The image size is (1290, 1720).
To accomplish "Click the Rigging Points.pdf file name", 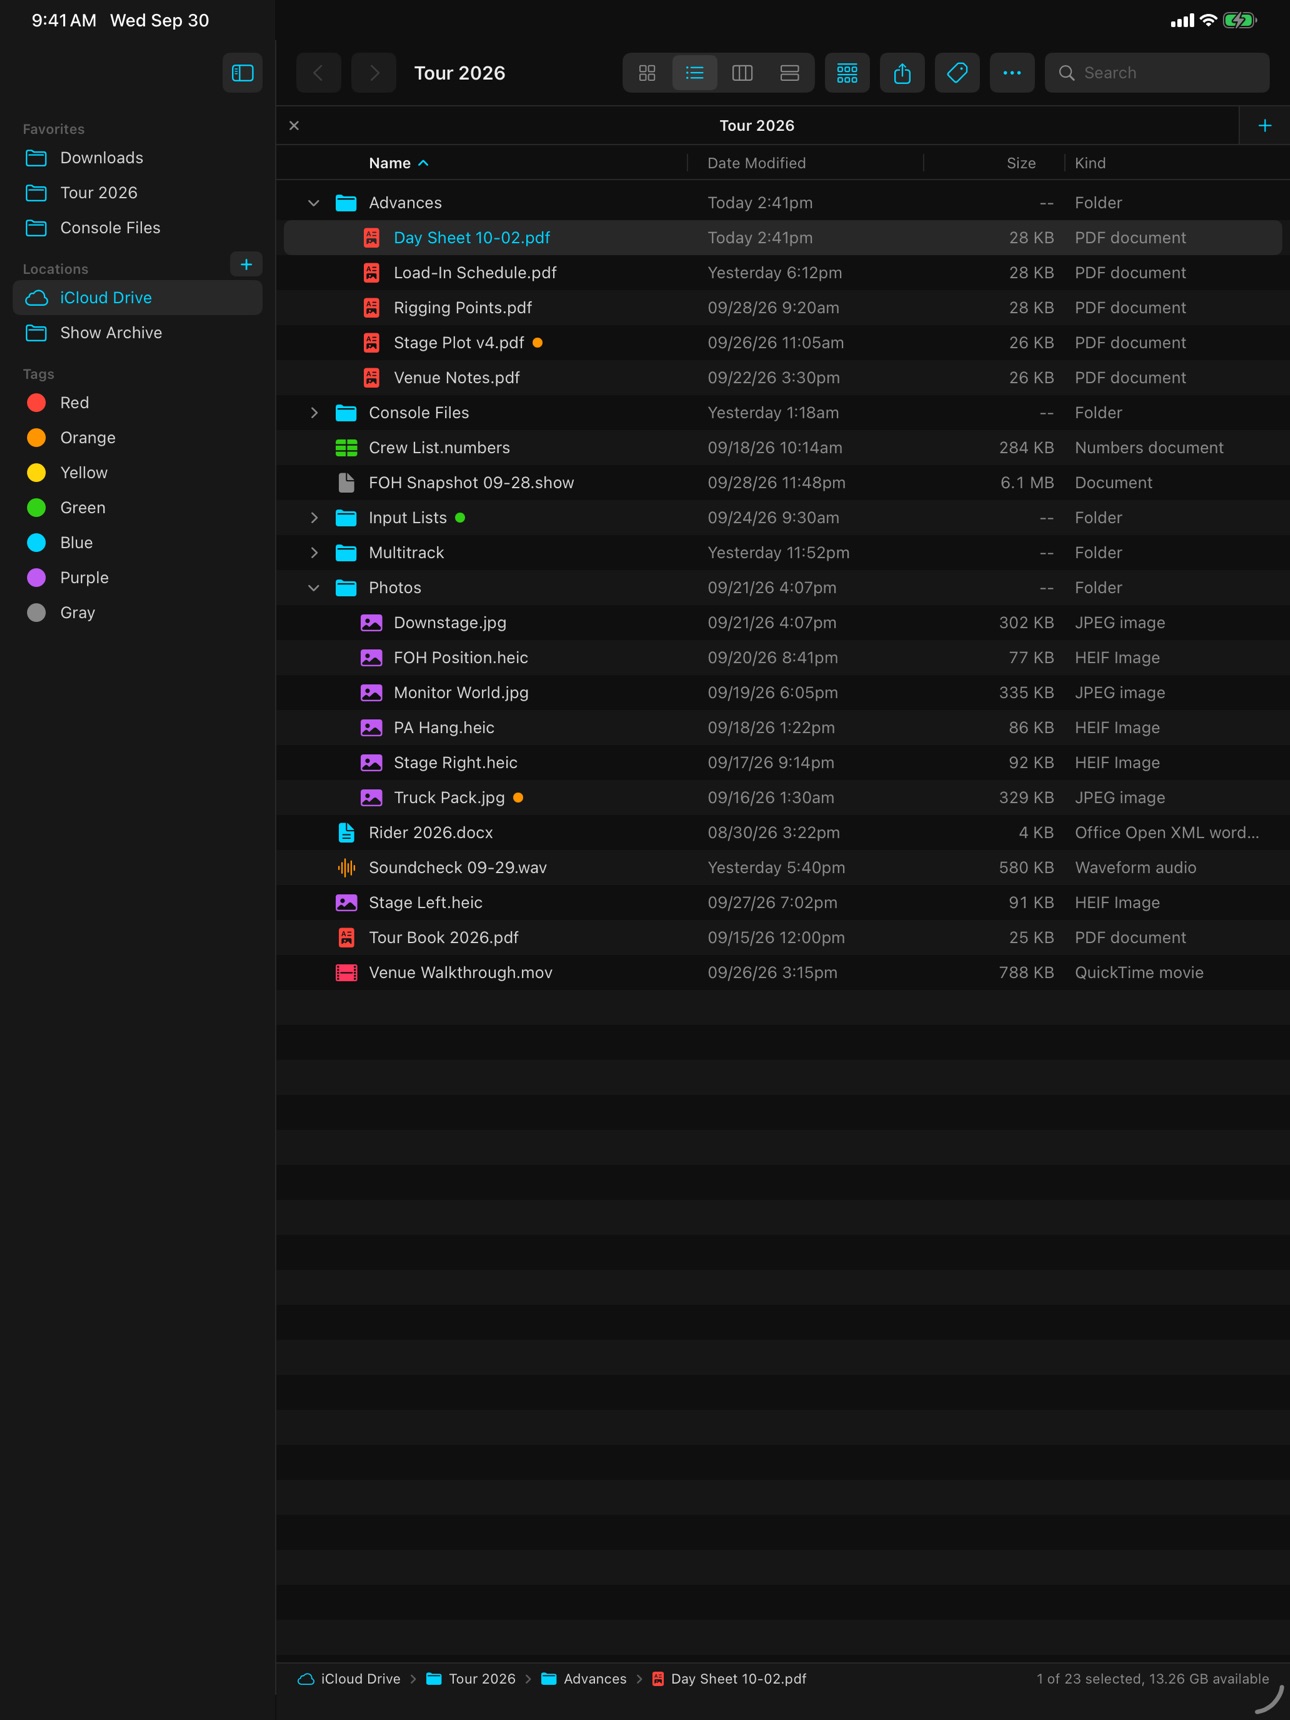I will point(463,308).
